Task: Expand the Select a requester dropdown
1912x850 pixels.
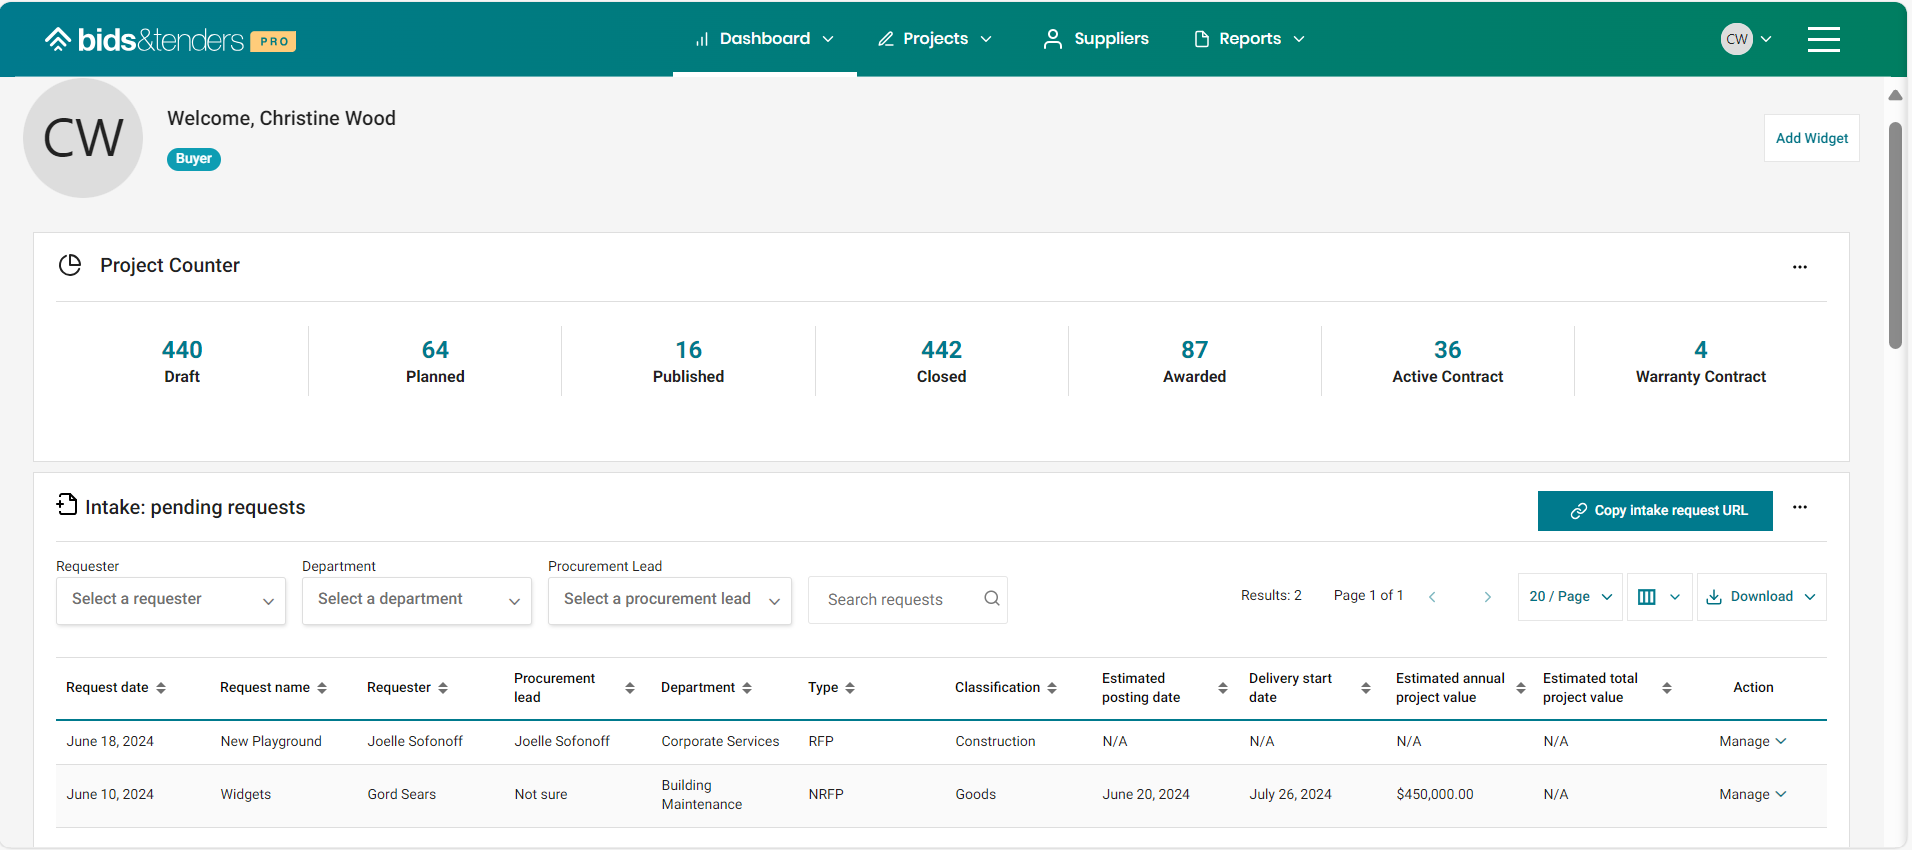Action: (171, 600)
